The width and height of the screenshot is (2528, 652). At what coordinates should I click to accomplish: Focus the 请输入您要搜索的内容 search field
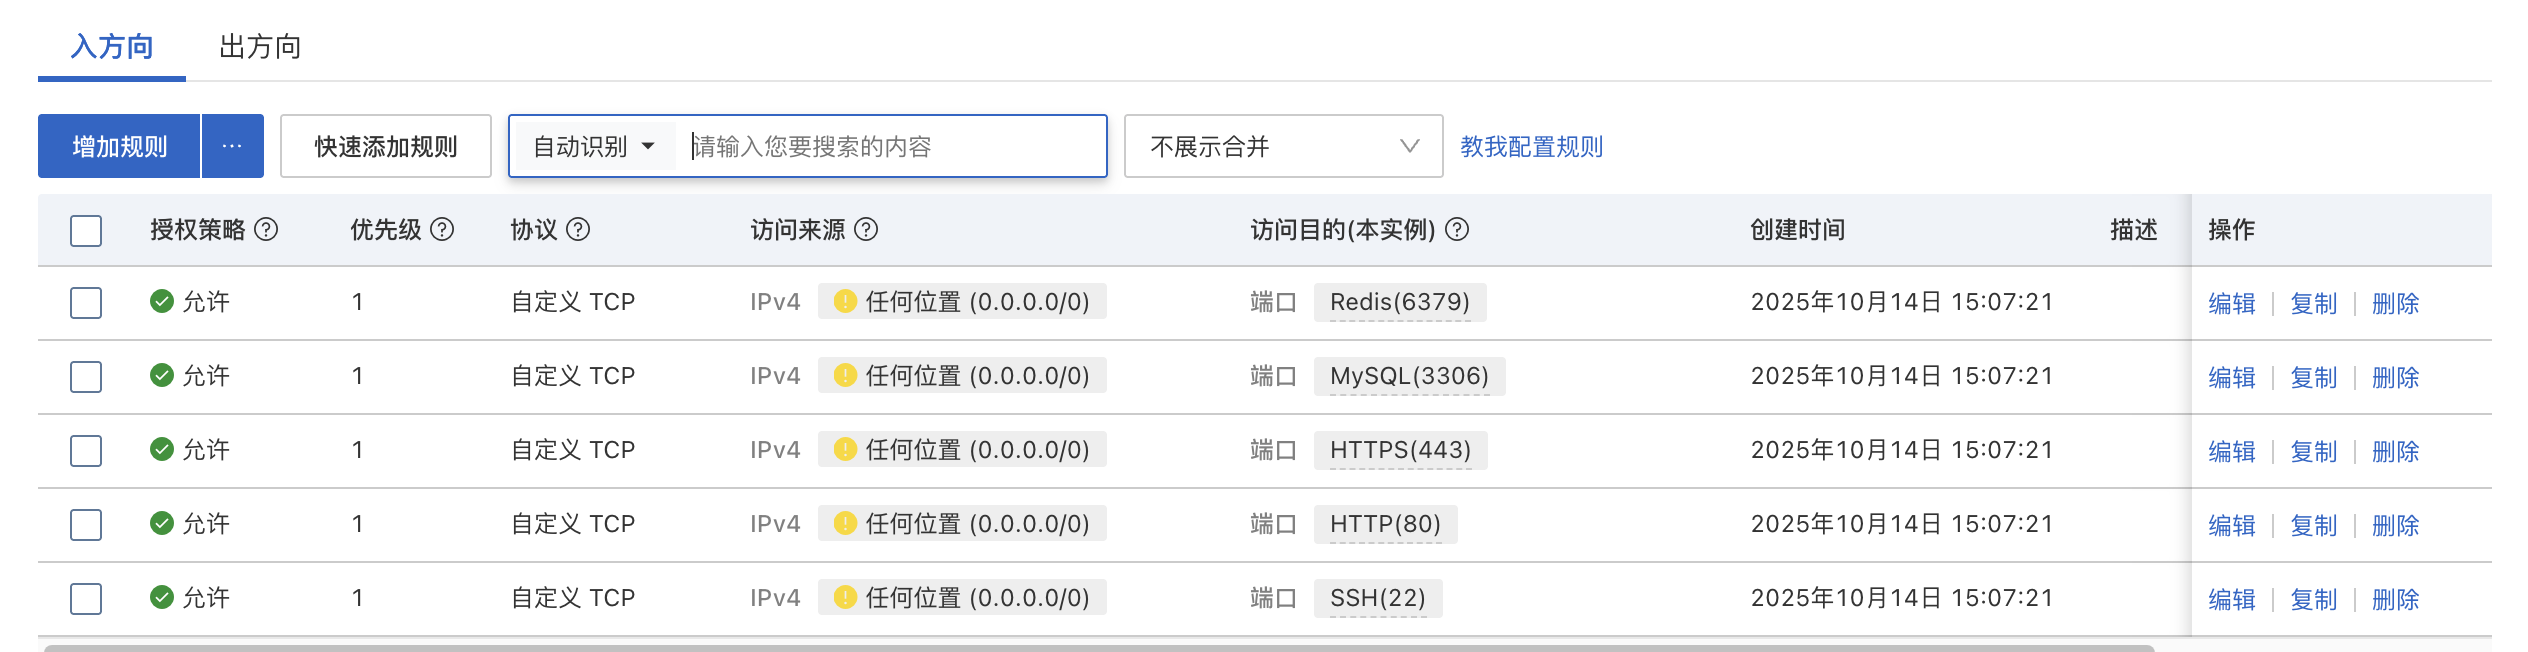pyautogui.click(x=890, y=147)
